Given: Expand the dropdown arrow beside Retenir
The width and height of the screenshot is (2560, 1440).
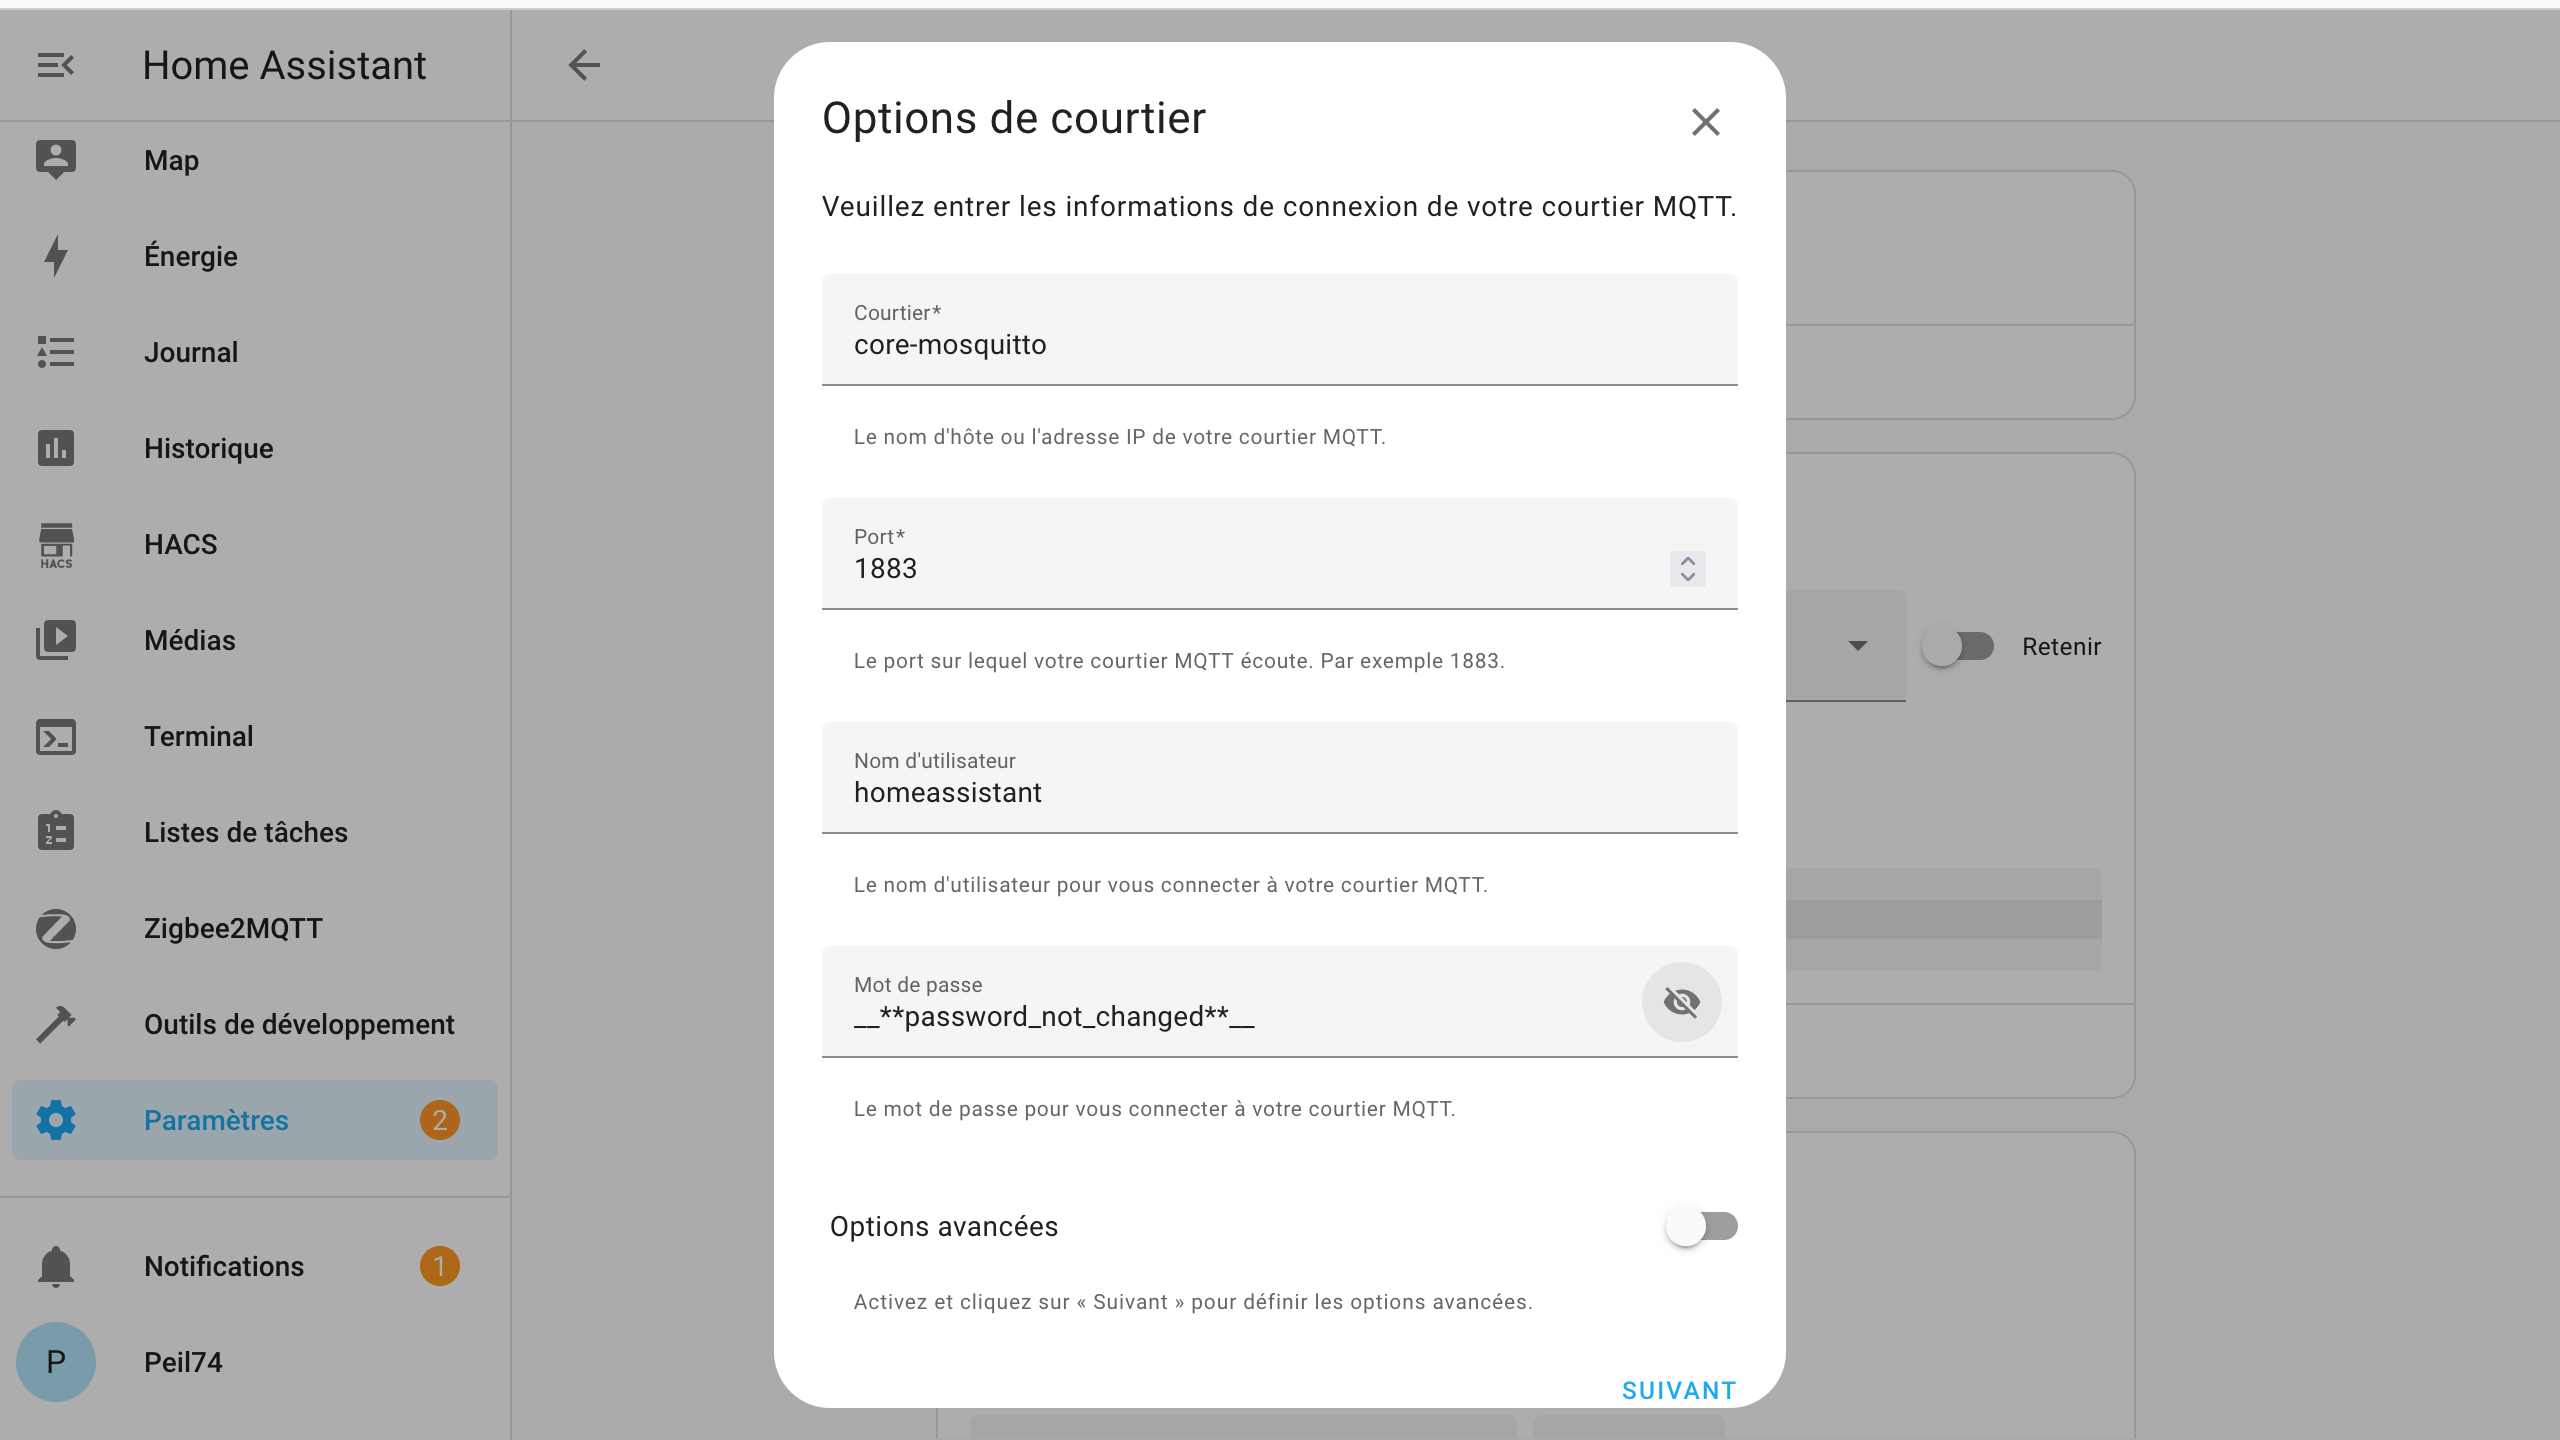Looking at the screenshot, I should pos(1857,646).
